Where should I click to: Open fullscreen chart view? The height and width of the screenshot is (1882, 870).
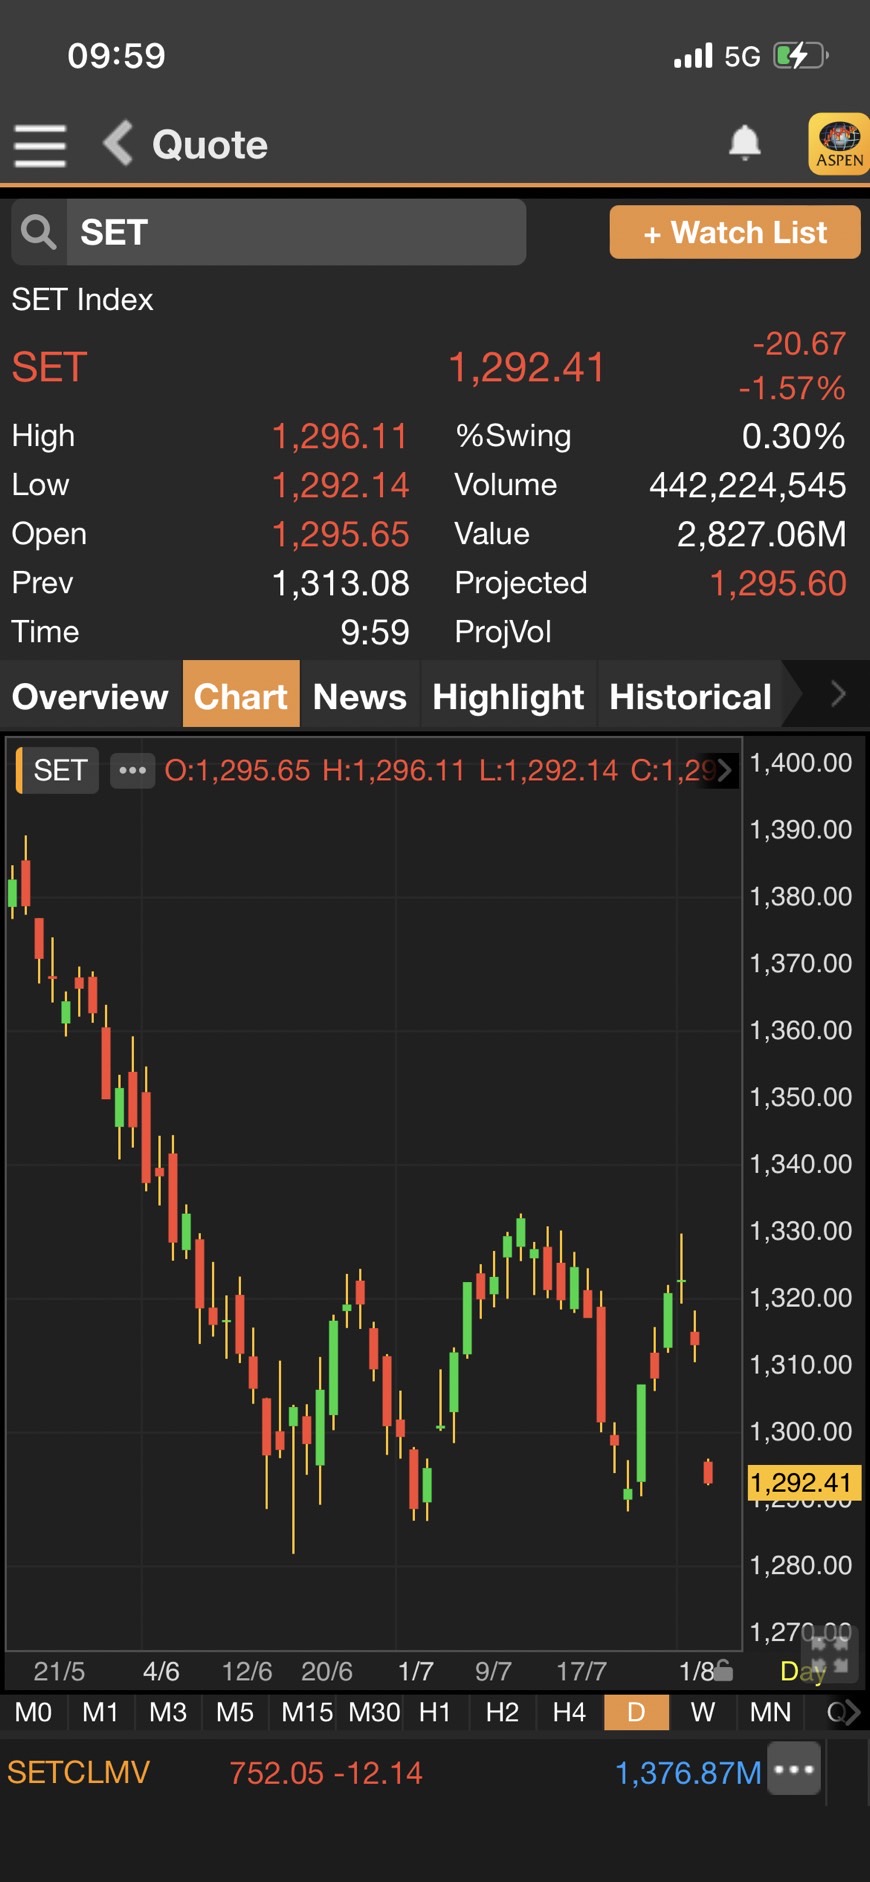pos(829,1653)
